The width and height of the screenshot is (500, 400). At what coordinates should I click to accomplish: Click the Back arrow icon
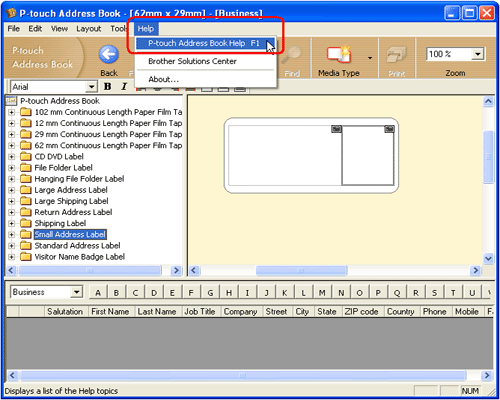click(109, 55)
